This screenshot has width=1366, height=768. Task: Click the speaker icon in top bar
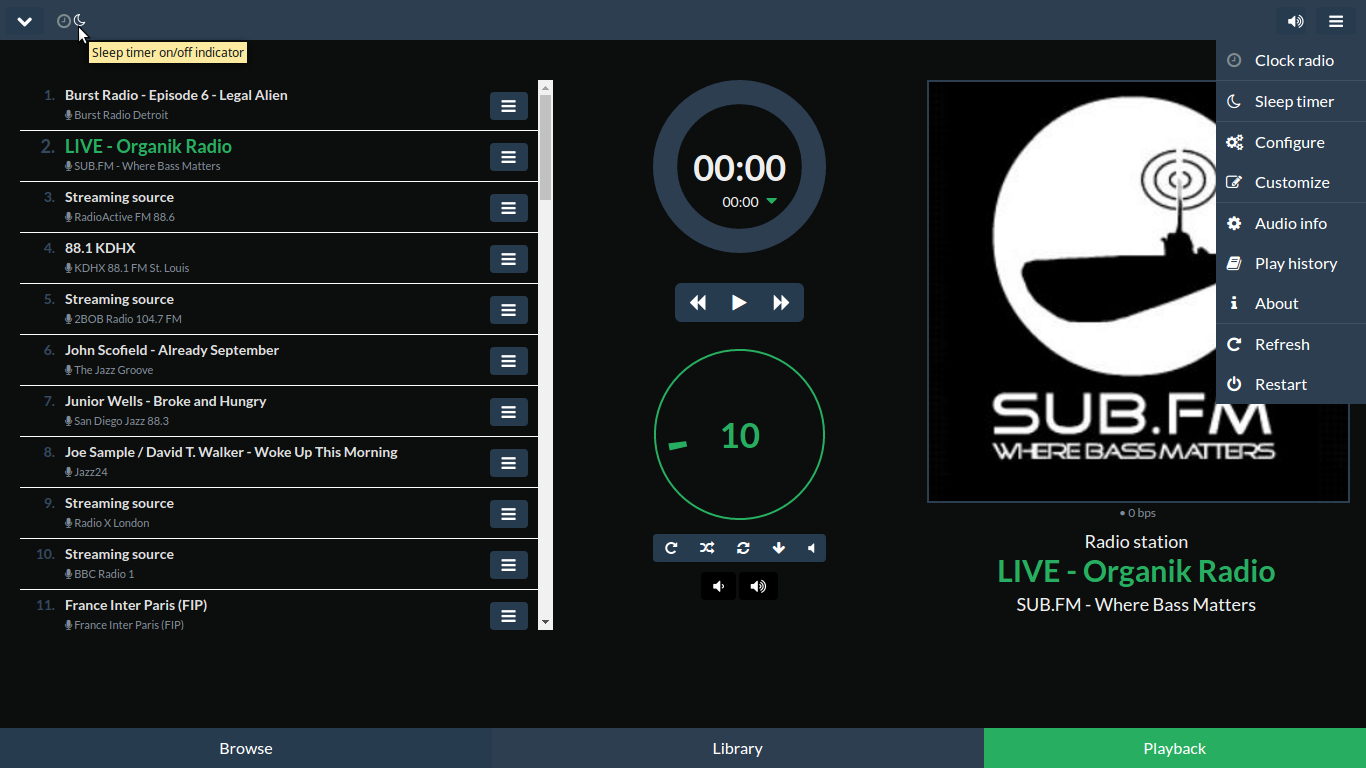click(1295, 21)
